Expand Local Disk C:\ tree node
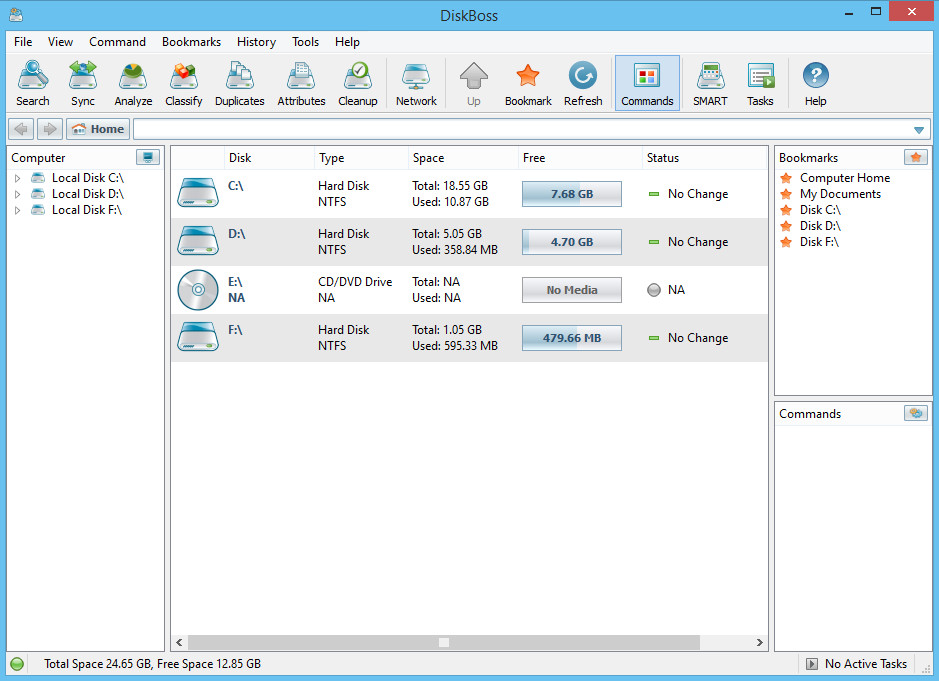 [x=17, y=178]
